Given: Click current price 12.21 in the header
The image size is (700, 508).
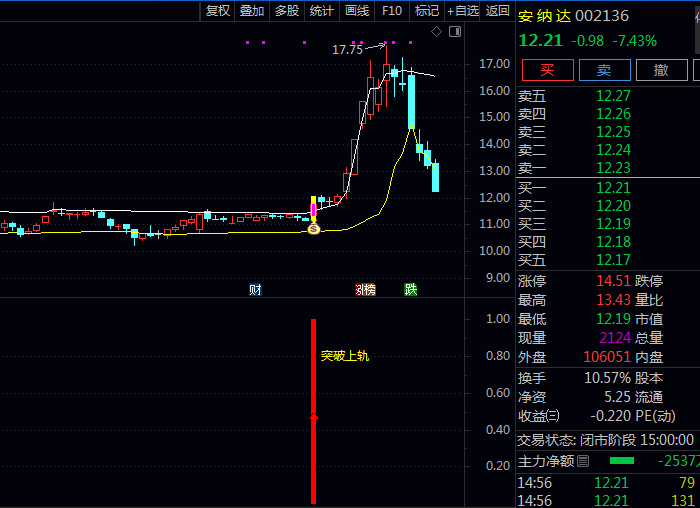Looking at the screenshot, I should [x=541, y=41].
